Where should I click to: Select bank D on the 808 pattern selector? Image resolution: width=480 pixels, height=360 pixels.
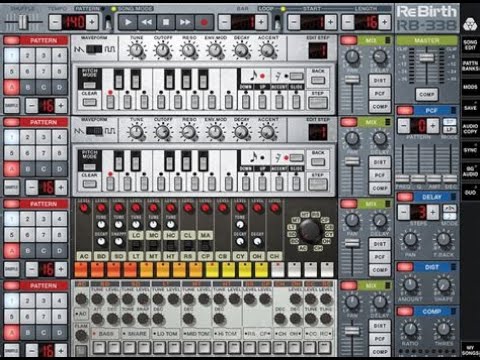coord(60,251)
